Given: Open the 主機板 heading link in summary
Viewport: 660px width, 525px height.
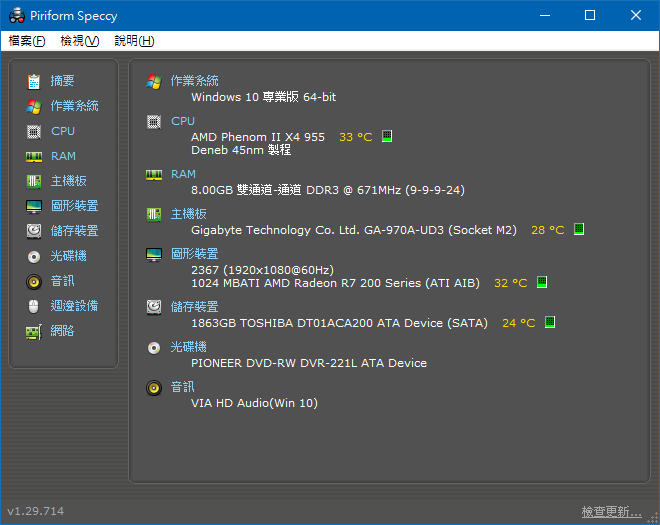Looking at the screenshot, I should [189, 214].
